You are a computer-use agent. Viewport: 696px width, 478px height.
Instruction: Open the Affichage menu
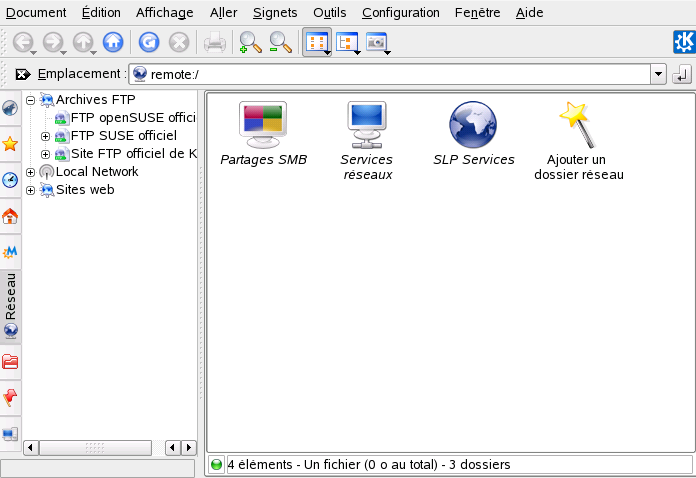pyautogui.click(x=165, y=12)
